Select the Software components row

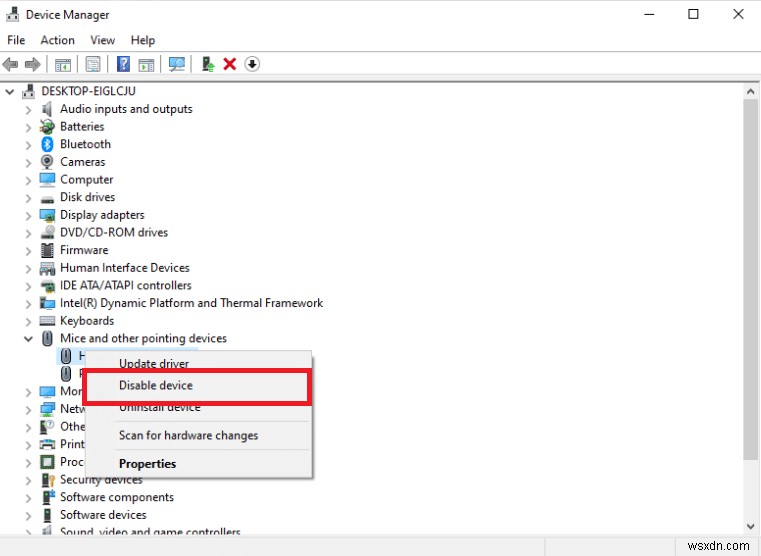(116, 497)
